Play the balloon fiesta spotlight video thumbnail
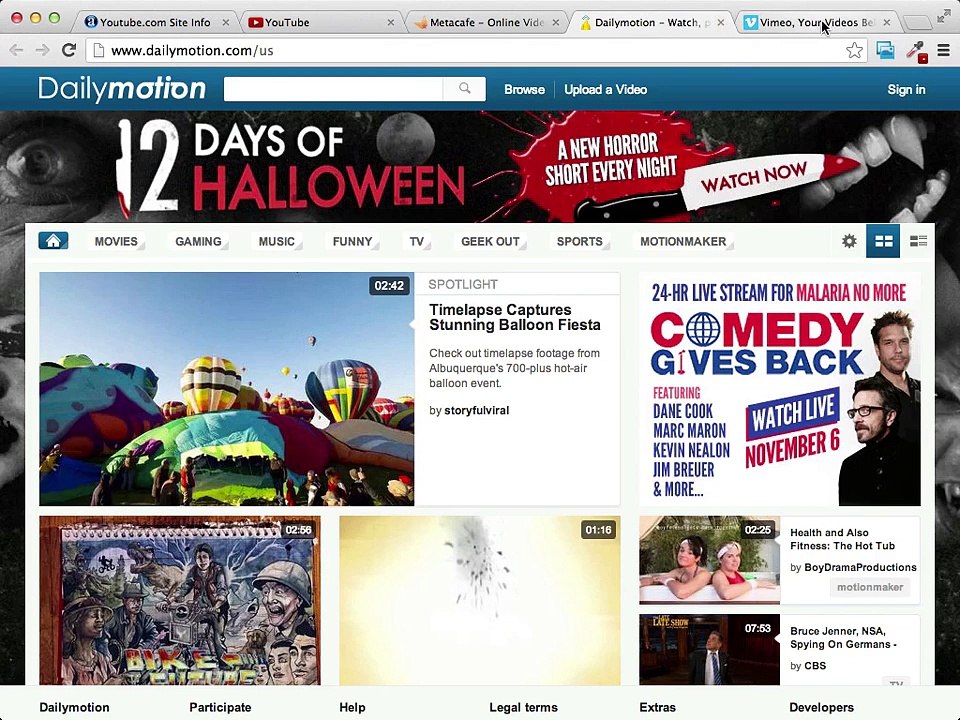The width and height of the screenshot is (960, 720). point(227,389)
